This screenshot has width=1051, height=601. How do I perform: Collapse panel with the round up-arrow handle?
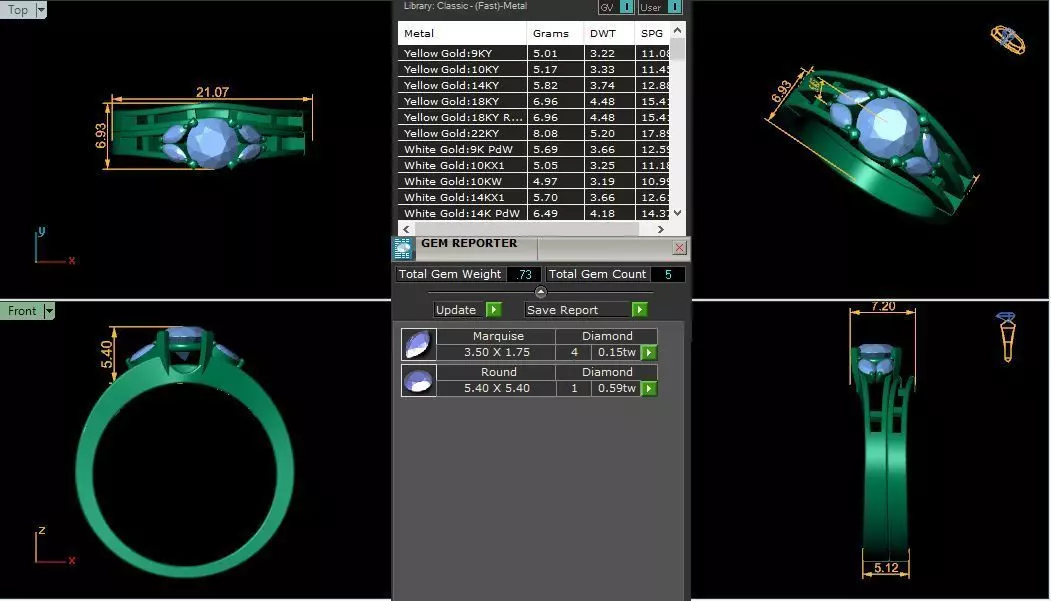tap(541, 292)
